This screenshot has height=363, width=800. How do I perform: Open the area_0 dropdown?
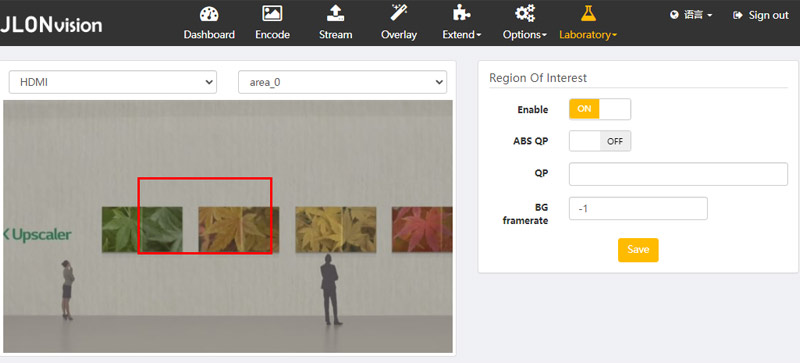(342, 82)
